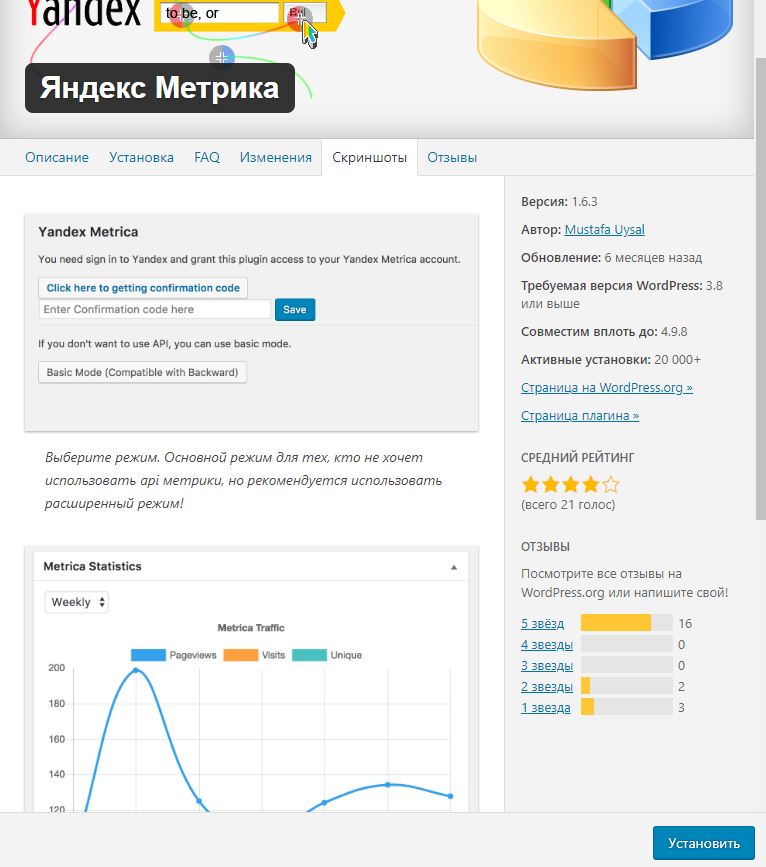The height and width of the screenshot is (867, 766).
Task: Click the blue plus circle in the banner
Action: tap(222, 56)
